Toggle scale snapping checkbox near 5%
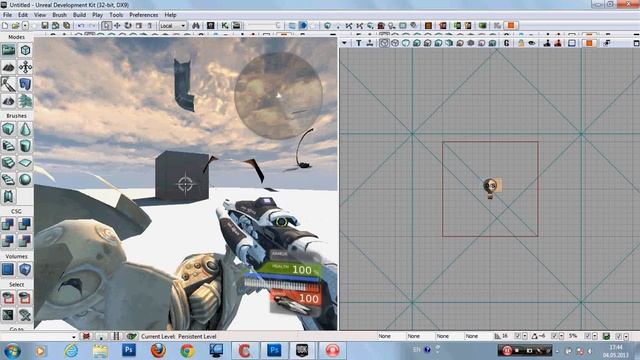Screen dimensions: 640x360 (587, 336)
